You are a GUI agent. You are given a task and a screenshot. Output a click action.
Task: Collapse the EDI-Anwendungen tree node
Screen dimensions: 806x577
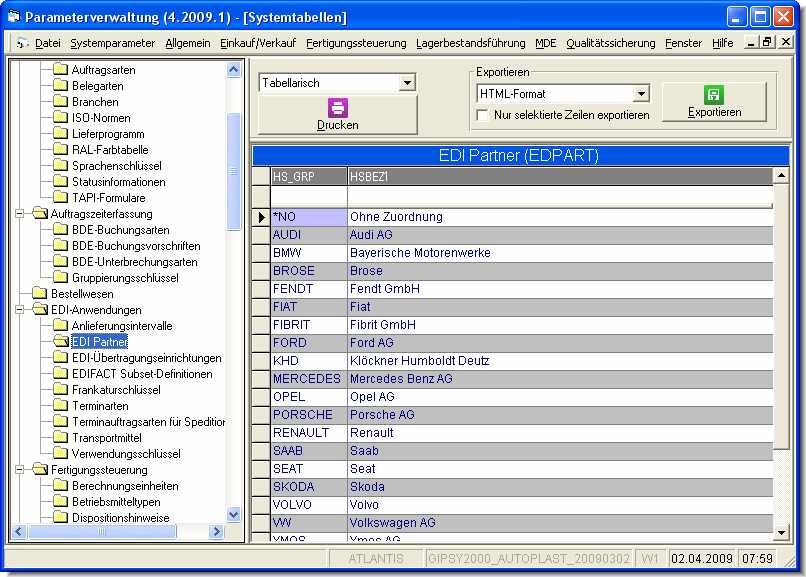pos(20,309)
